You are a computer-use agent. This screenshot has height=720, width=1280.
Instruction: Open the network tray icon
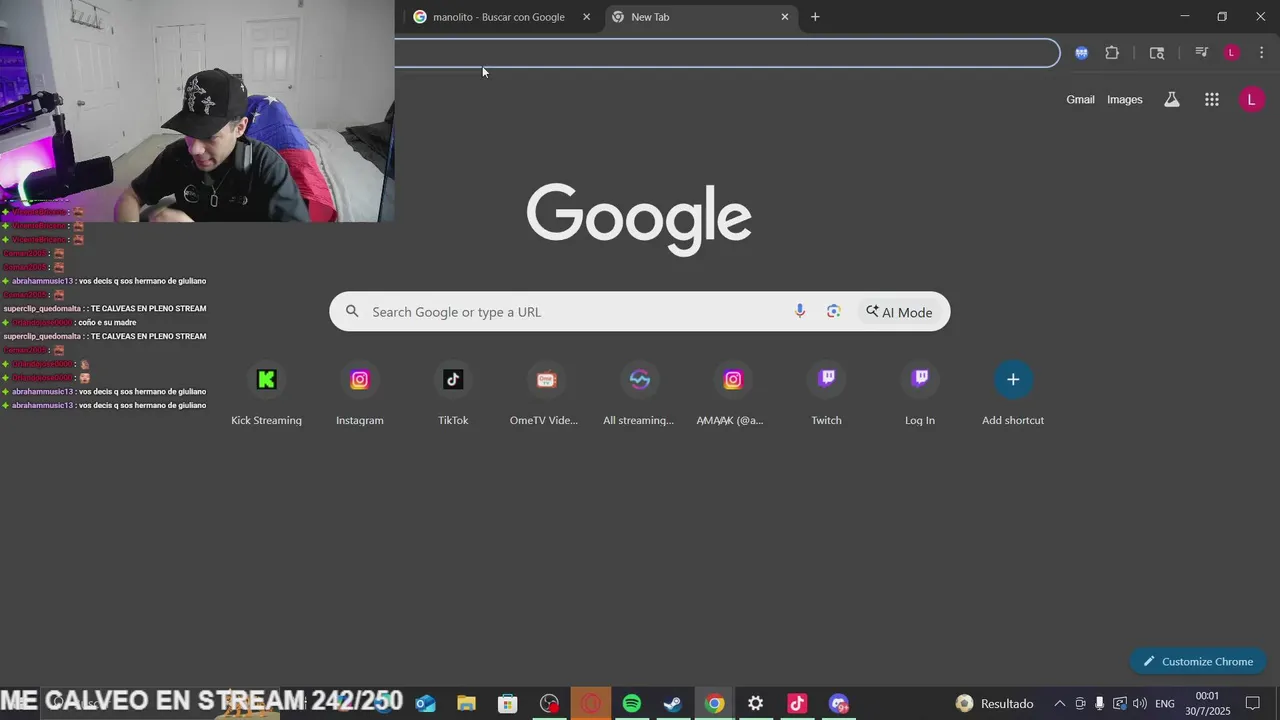point(1120,704)
